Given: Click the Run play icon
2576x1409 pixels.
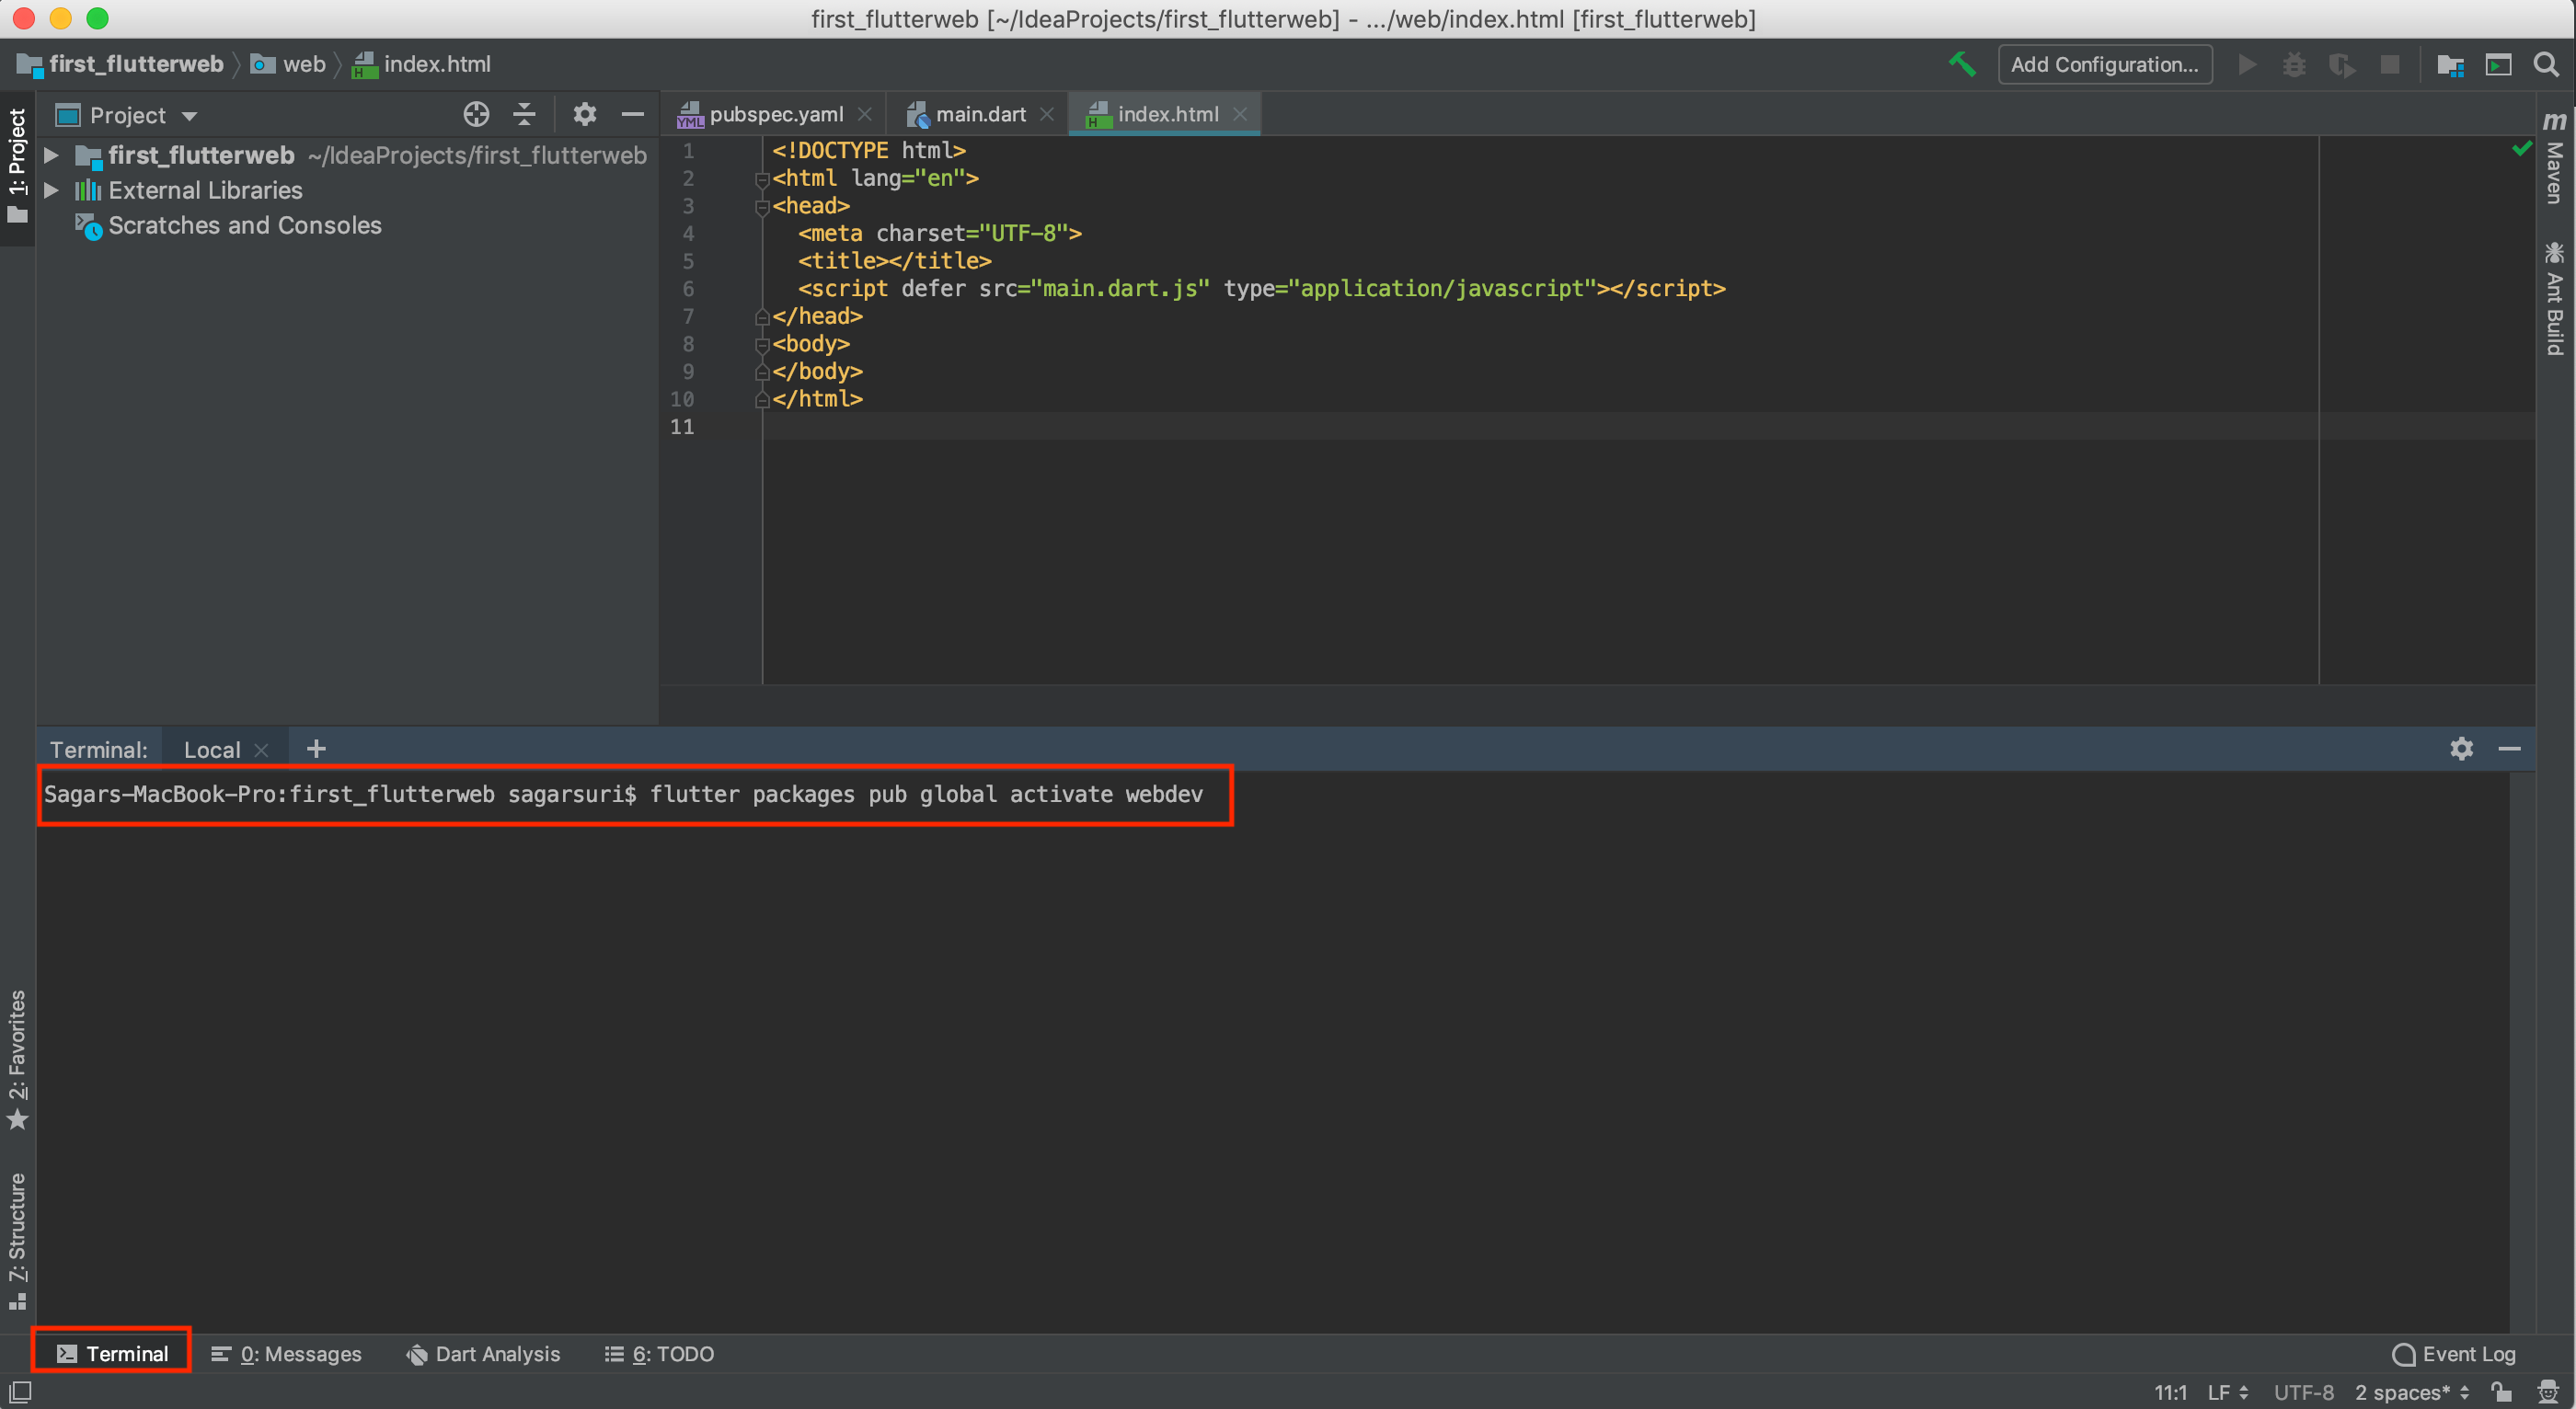Looking at the screenshot, I should (x=2246, y=64).
